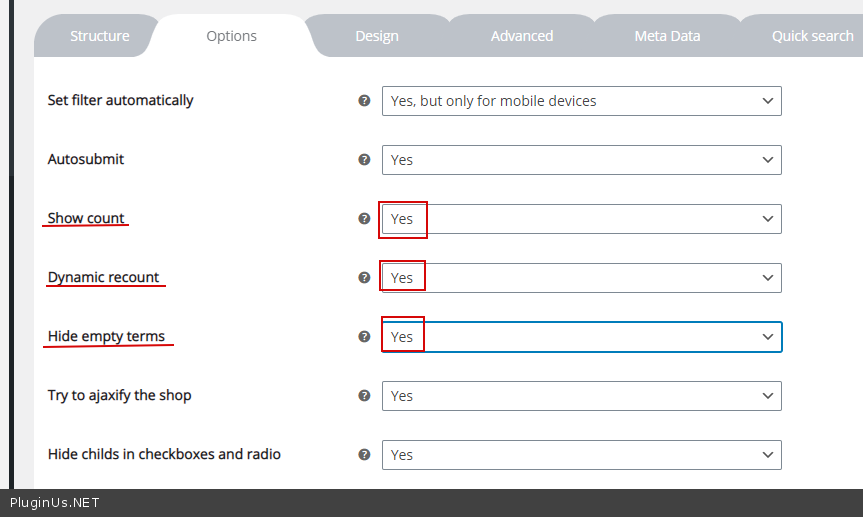863x517 pixels.
Task: Open Try to ajaxify the shop dropdown
Action: pos(581,396)
